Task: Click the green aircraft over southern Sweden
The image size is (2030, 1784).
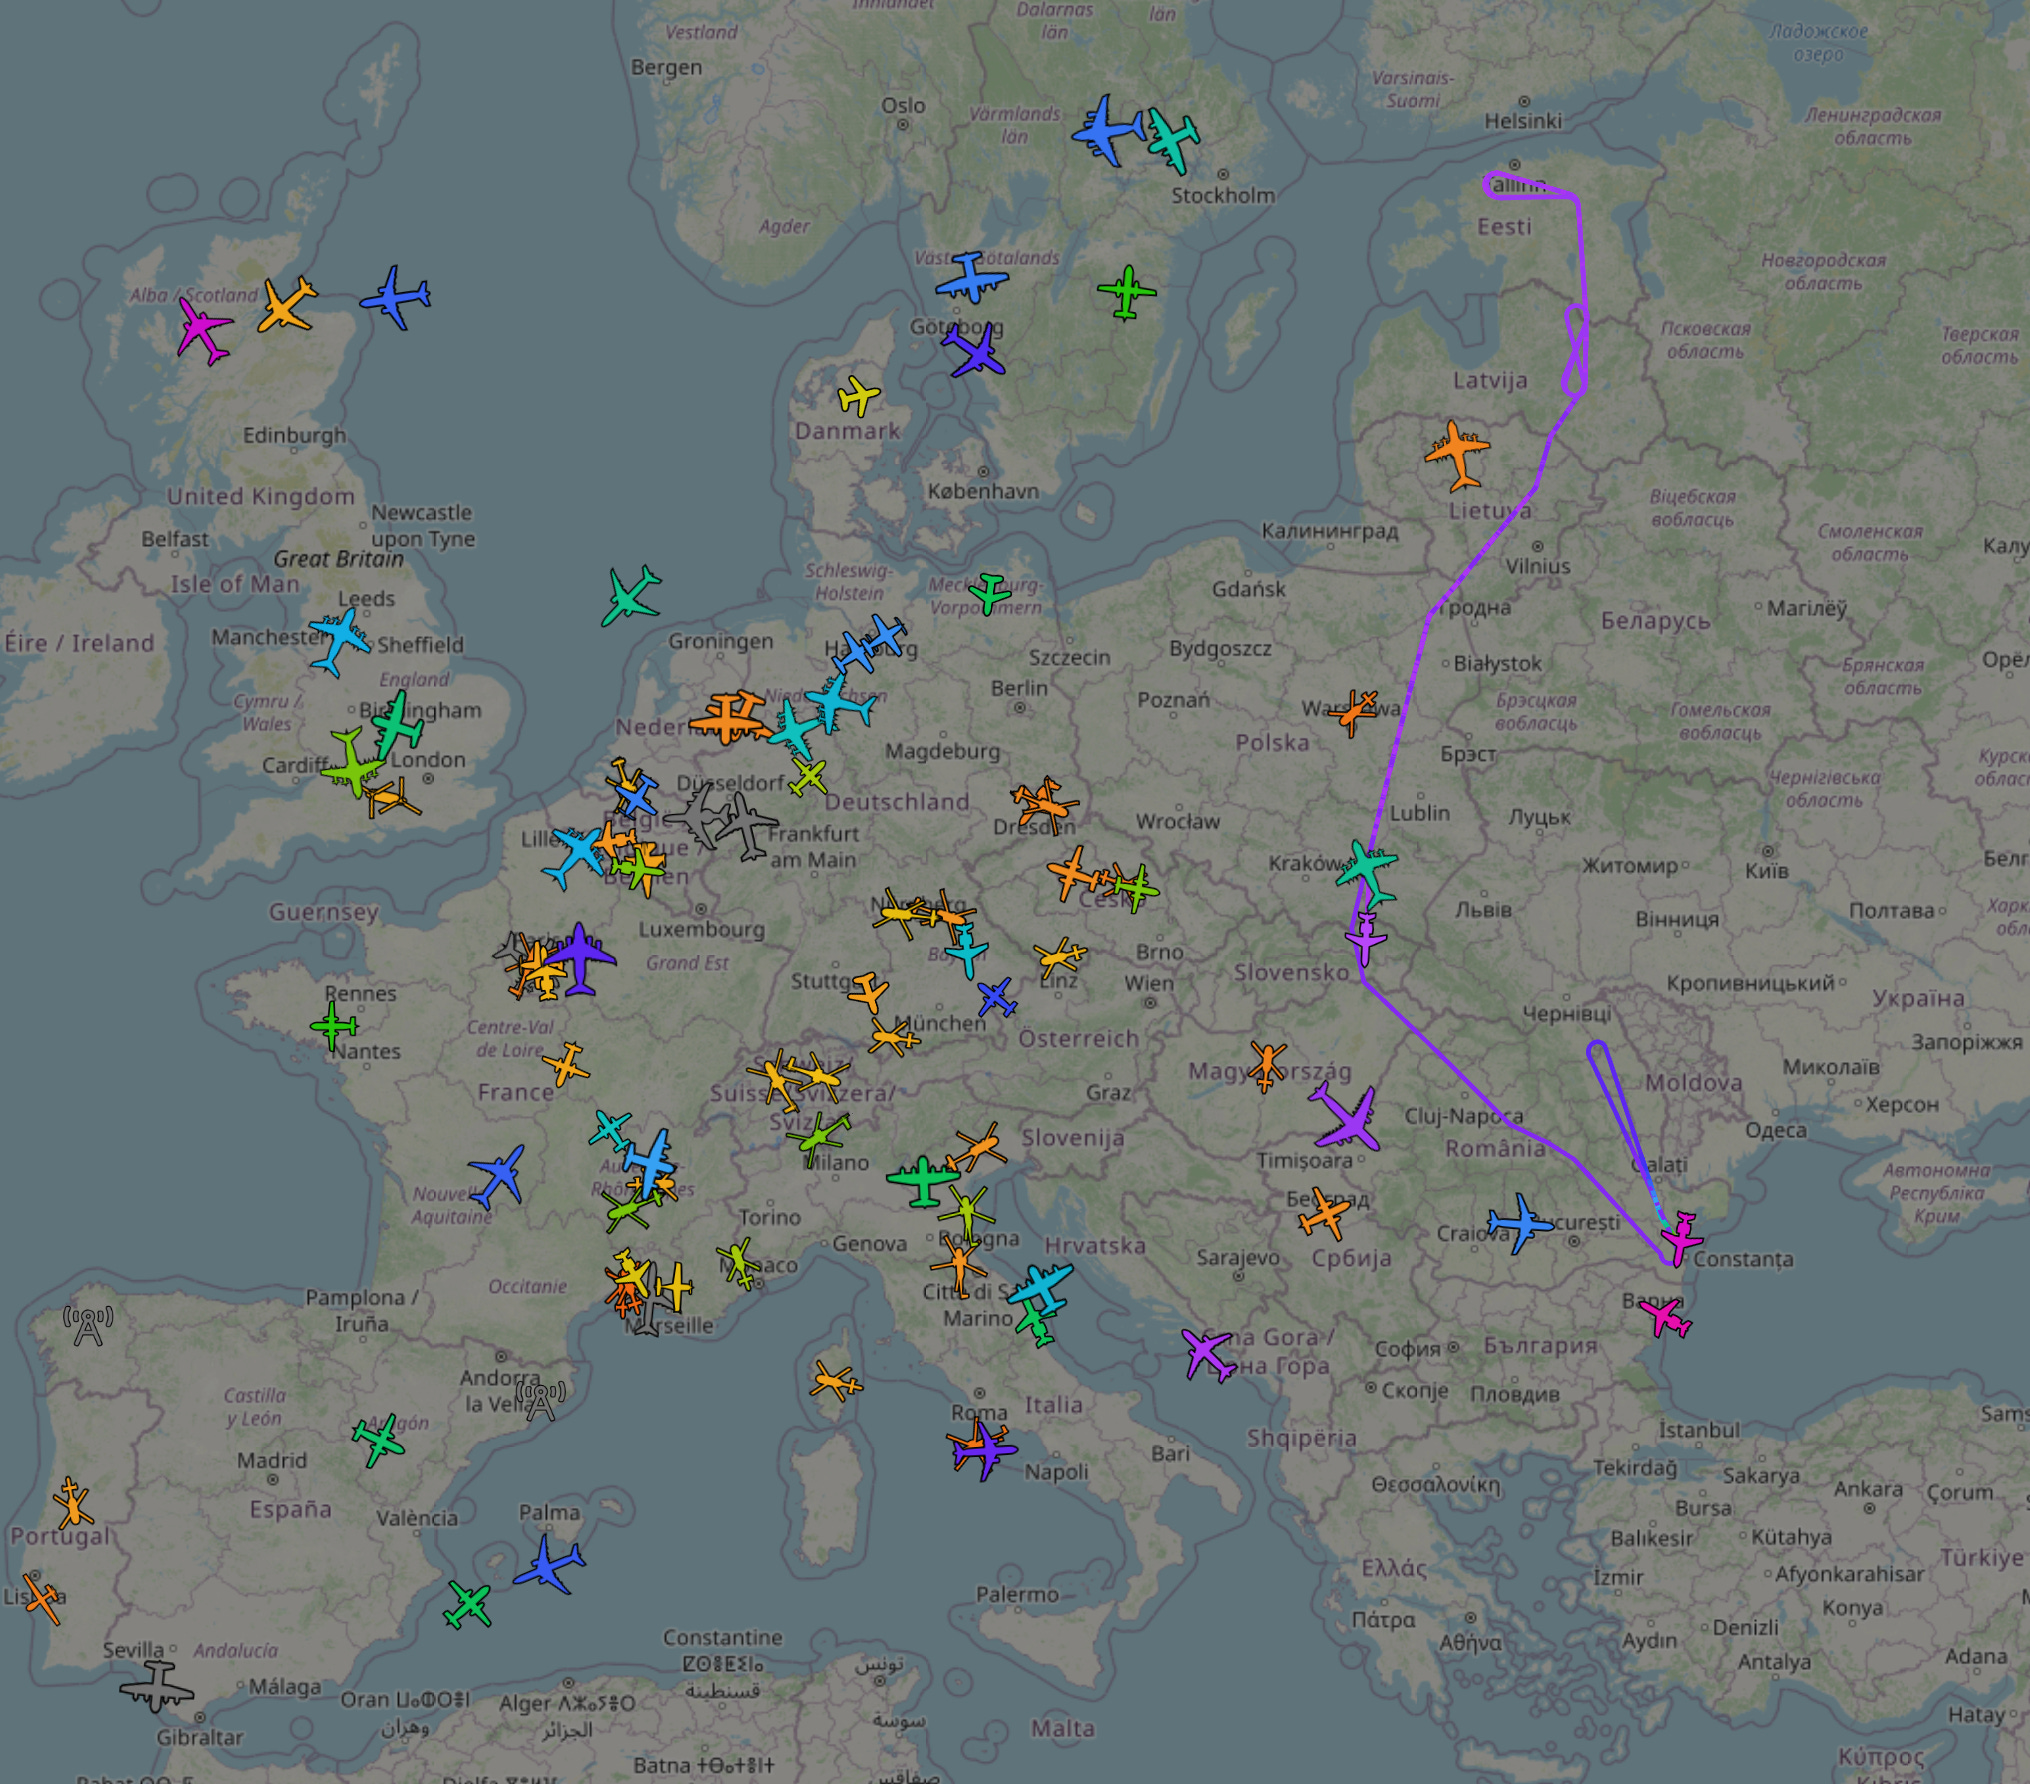Action: point(1127,292)
